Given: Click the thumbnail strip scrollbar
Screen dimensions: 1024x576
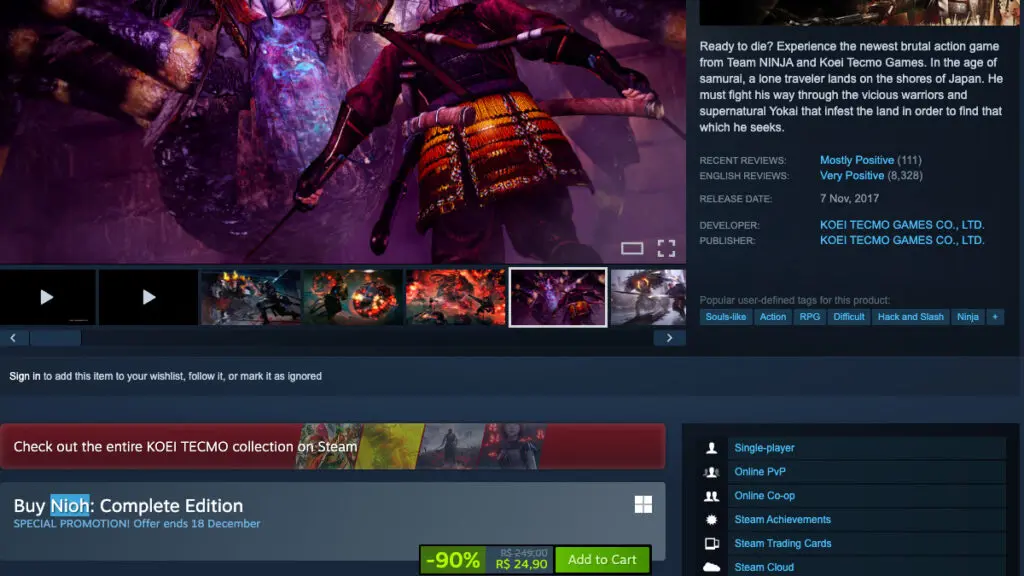Looking at the screenshot, I should coord(56,337).
